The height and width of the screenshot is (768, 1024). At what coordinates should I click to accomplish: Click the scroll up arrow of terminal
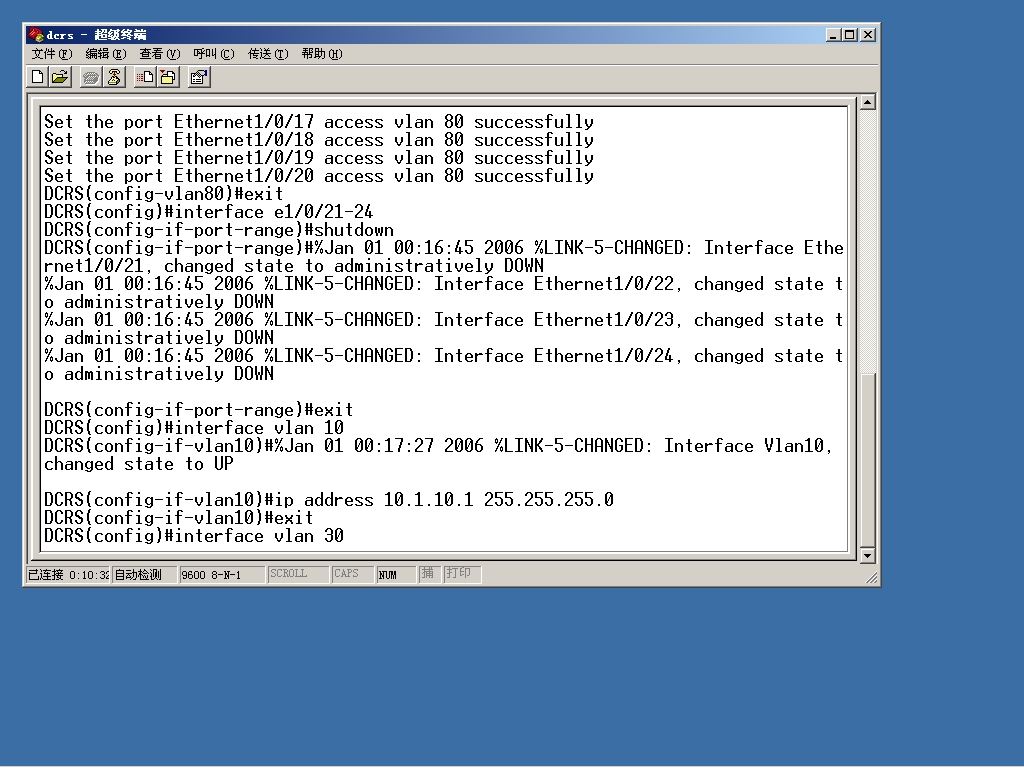pyautogui.click(x=867, y=102)
